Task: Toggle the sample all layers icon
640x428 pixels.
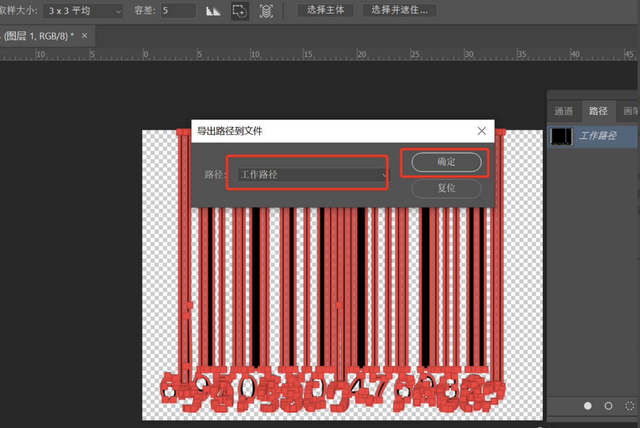Action: 266,11
